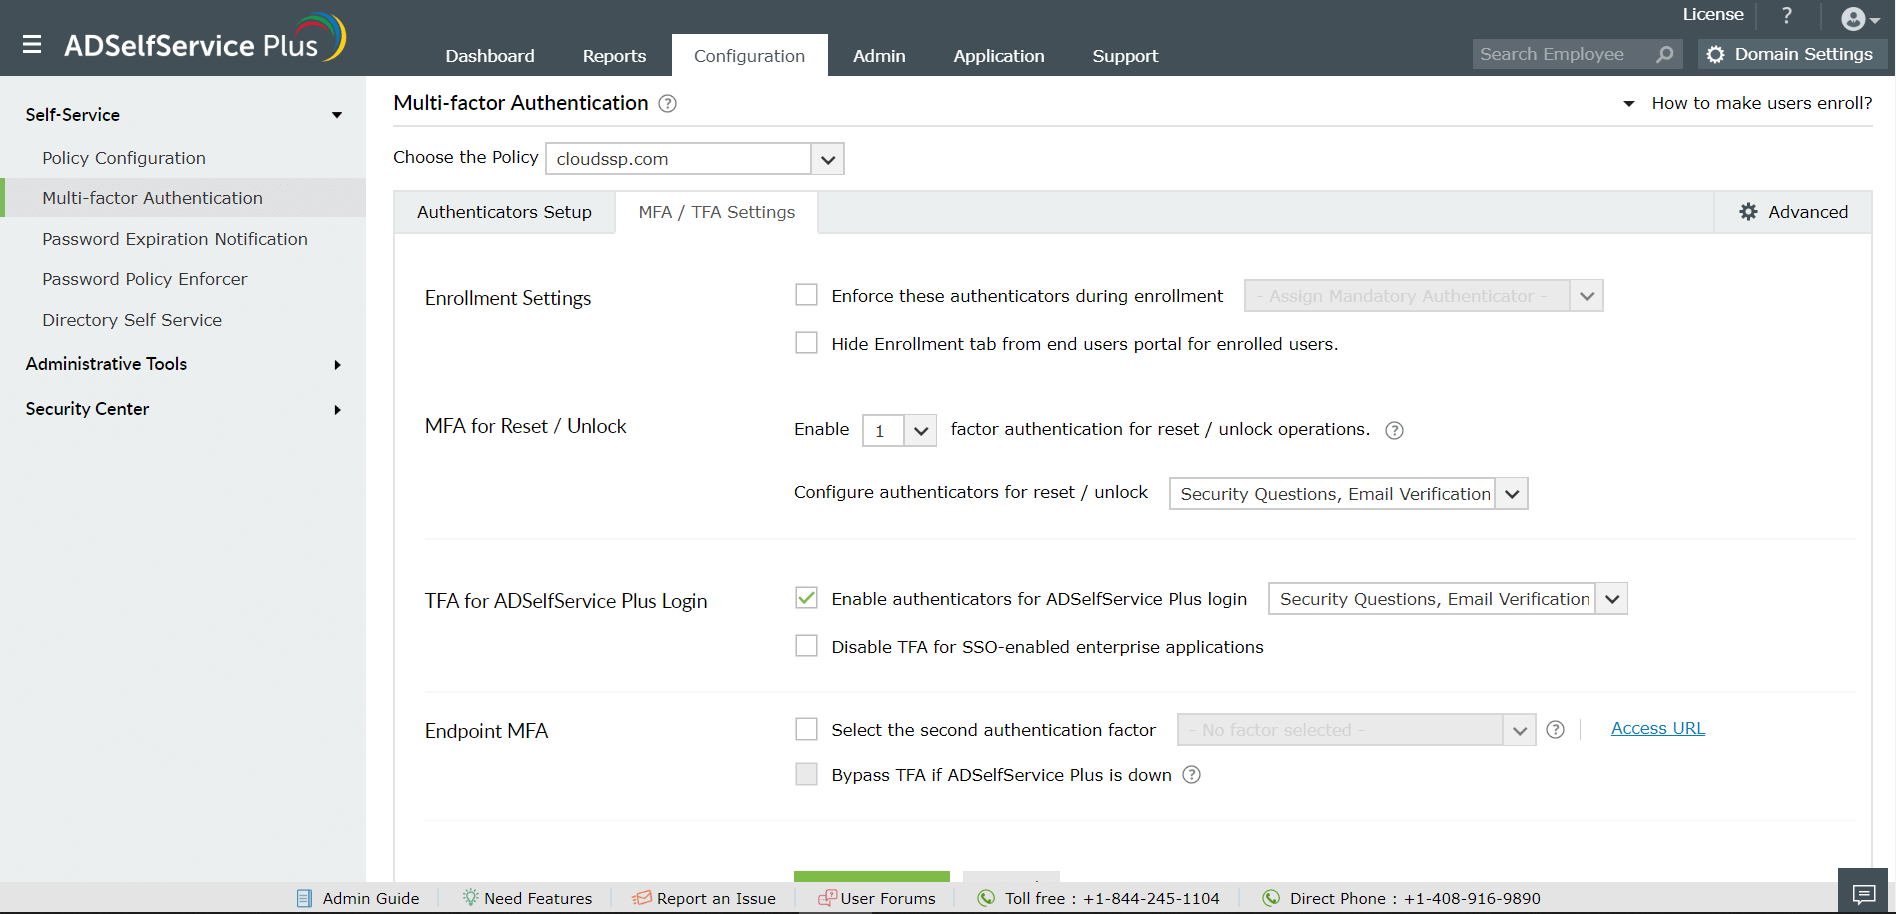The height and width of the screenshot is (914, 1896).
Task: Open help beside Multi-factor Authentication title
Action: (668, 104)
